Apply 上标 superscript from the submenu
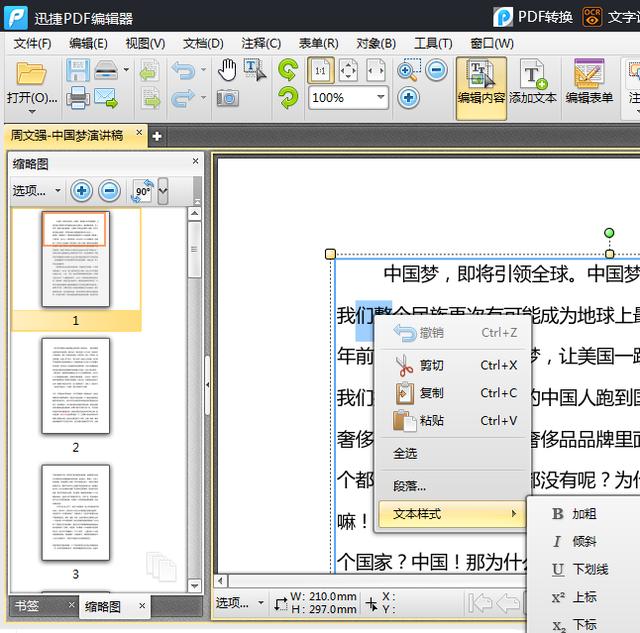Screen dimensions: 640x633 (x=584, y=597)
